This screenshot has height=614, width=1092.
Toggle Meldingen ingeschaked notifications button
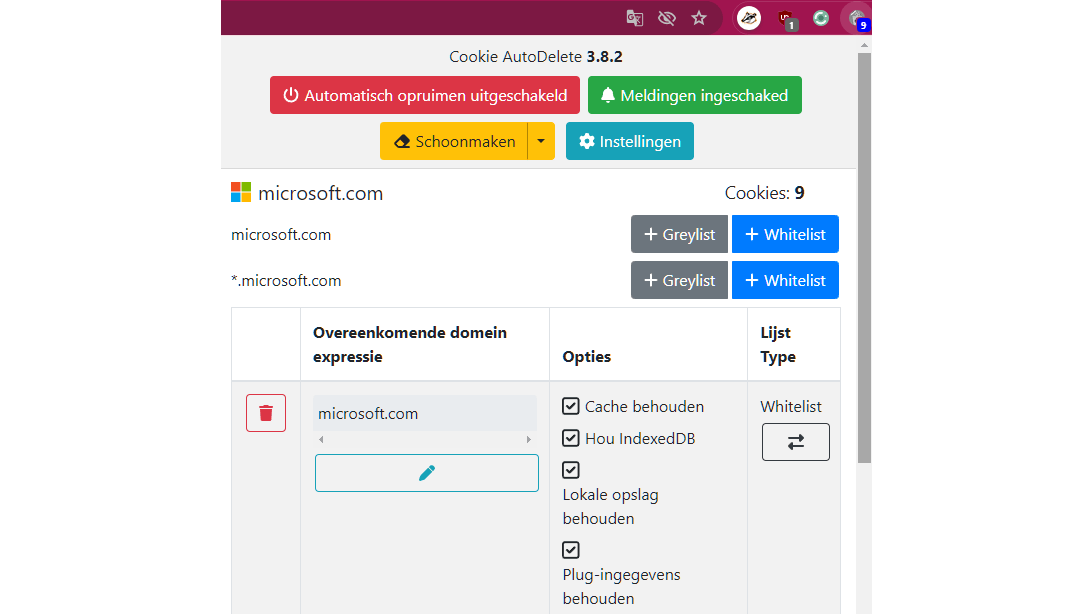(x=695, y=95)
